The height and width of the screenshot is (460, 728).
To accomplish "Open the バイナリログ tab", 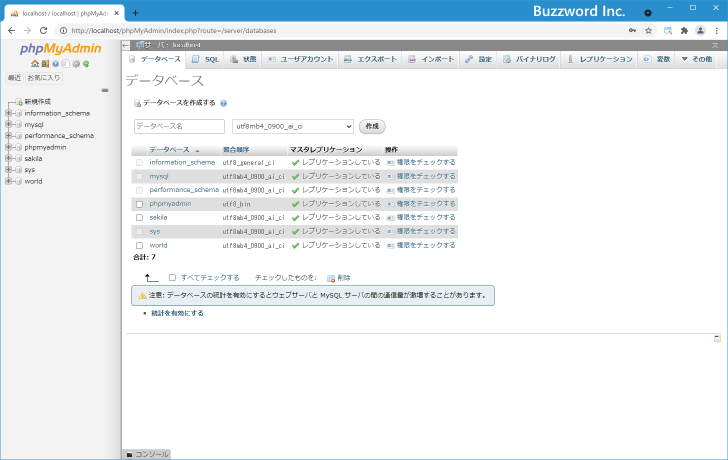I will coord(529,59).
